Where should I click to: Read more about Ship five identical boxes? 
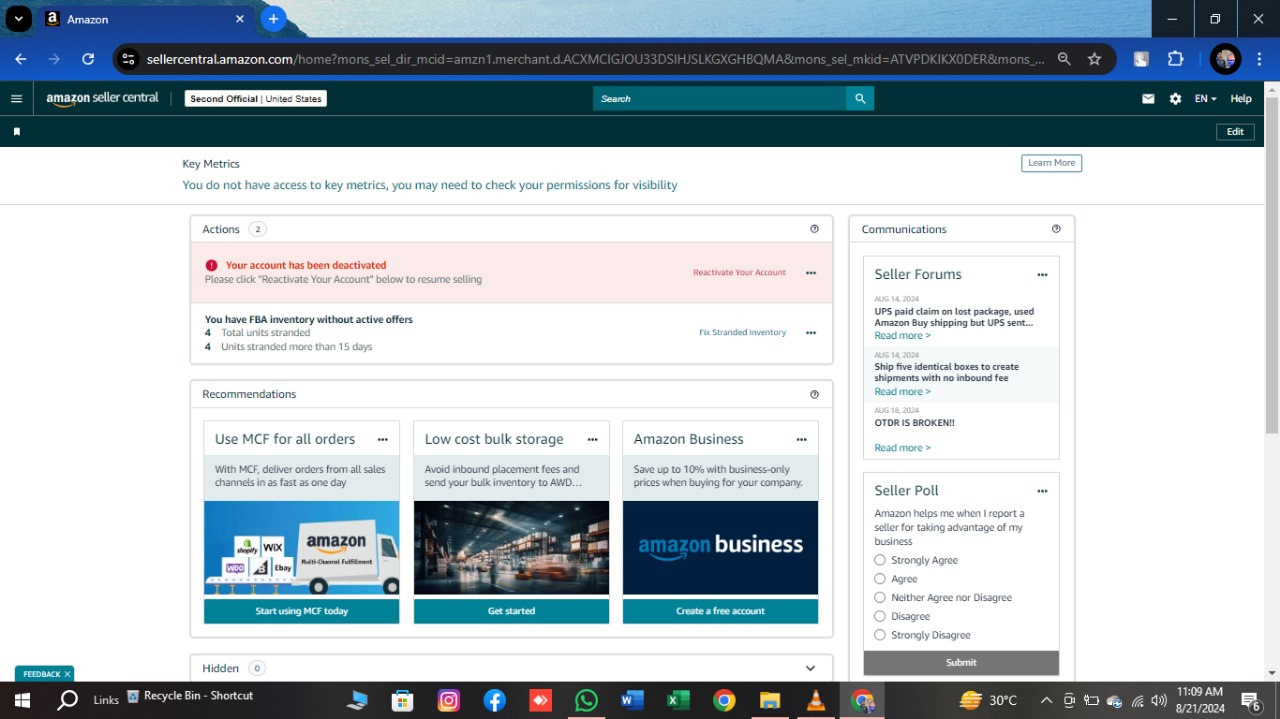click(902, 392)
